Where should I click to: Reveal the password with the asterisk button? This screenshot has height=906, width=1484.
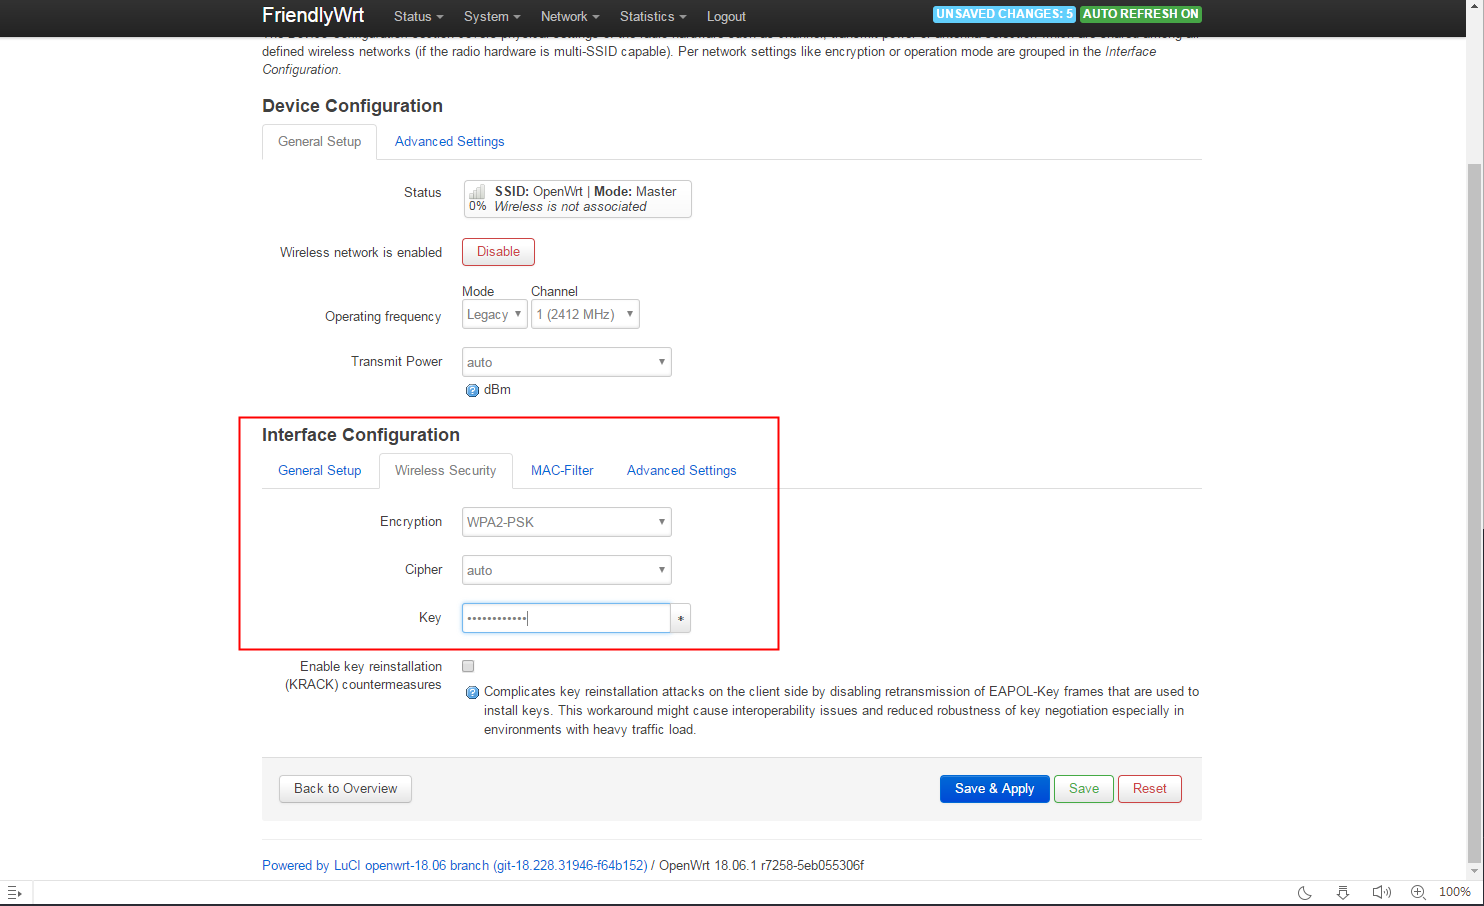point(681,619)
